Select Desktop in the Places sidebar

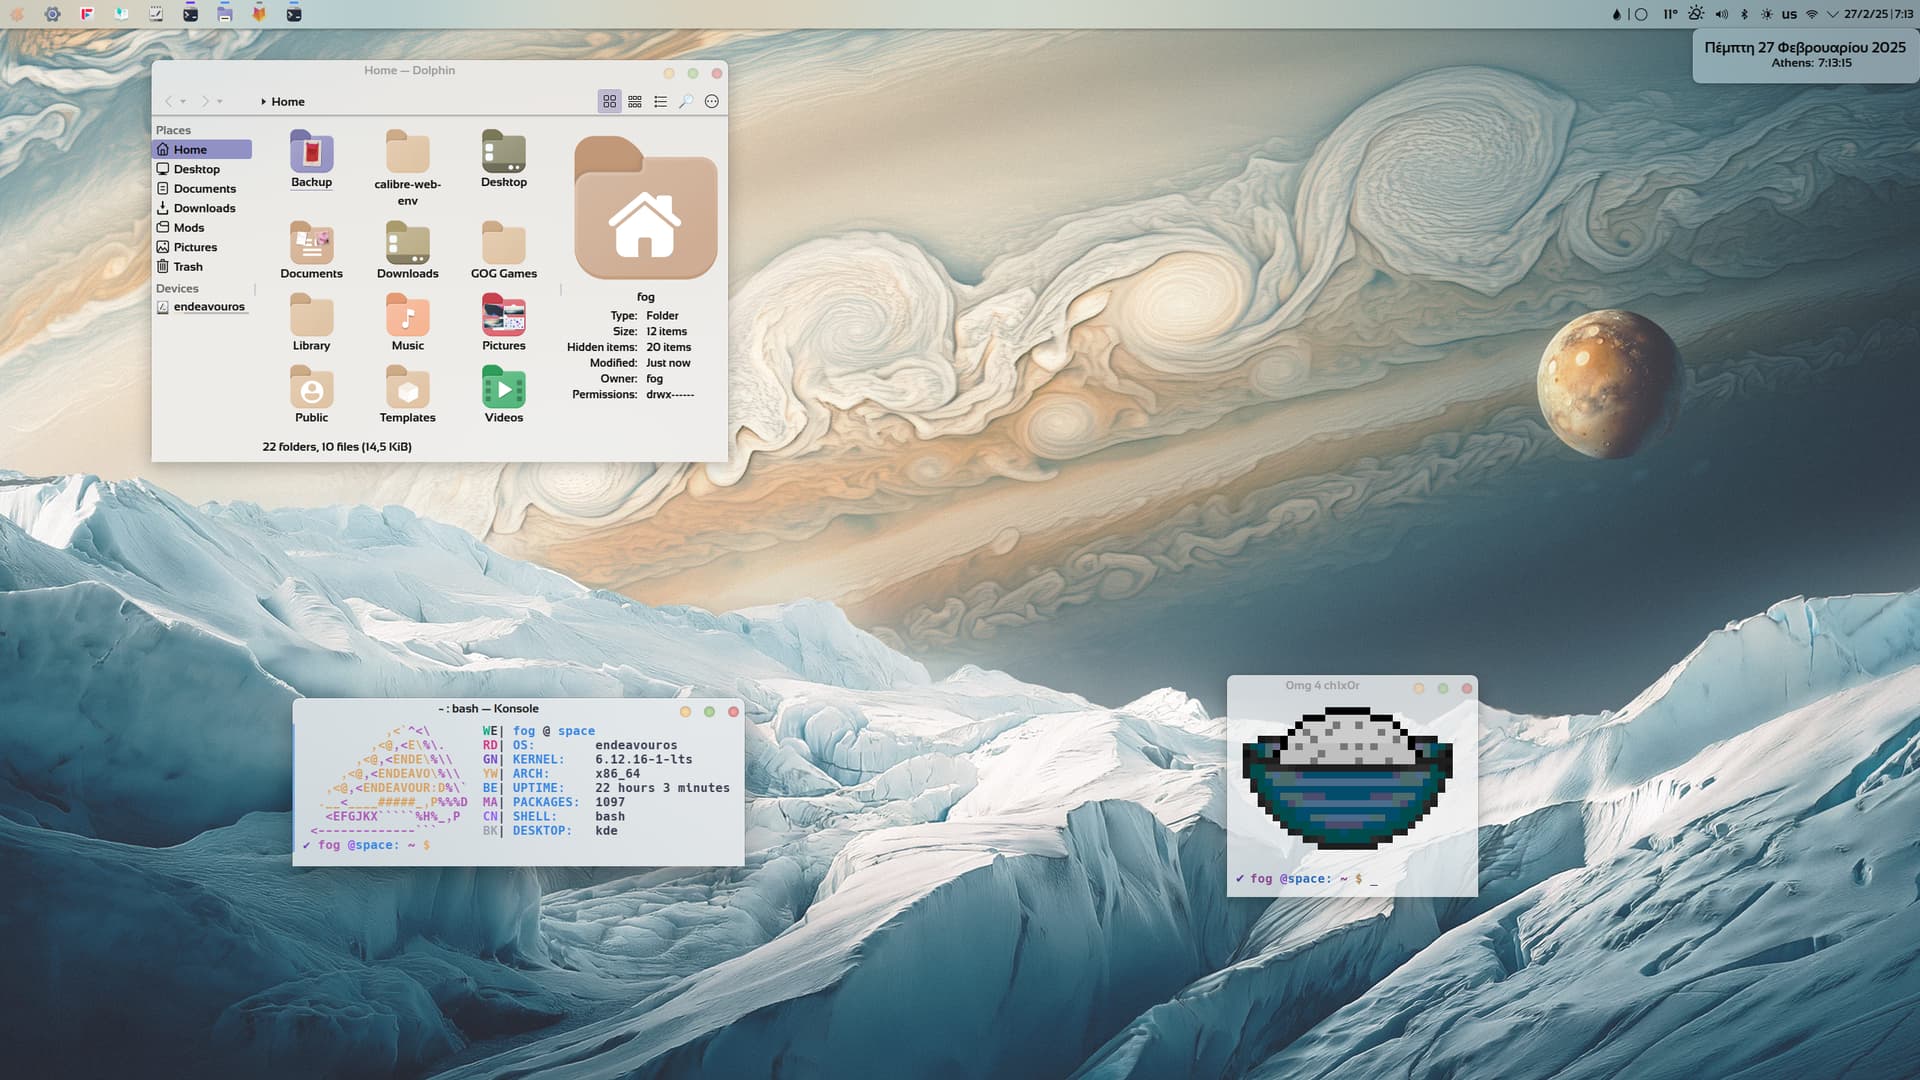(x=202, y=169)
